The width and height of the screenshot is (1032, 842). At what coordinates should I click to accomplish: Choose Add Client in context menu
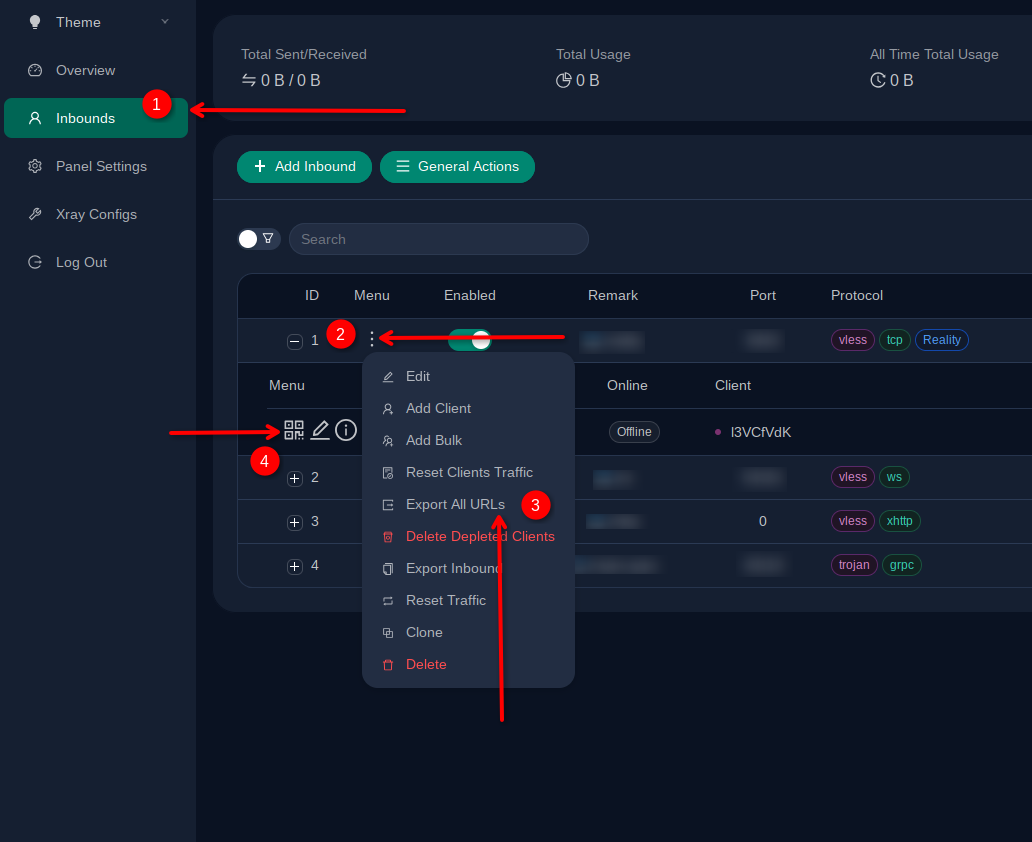click(438, 408)
